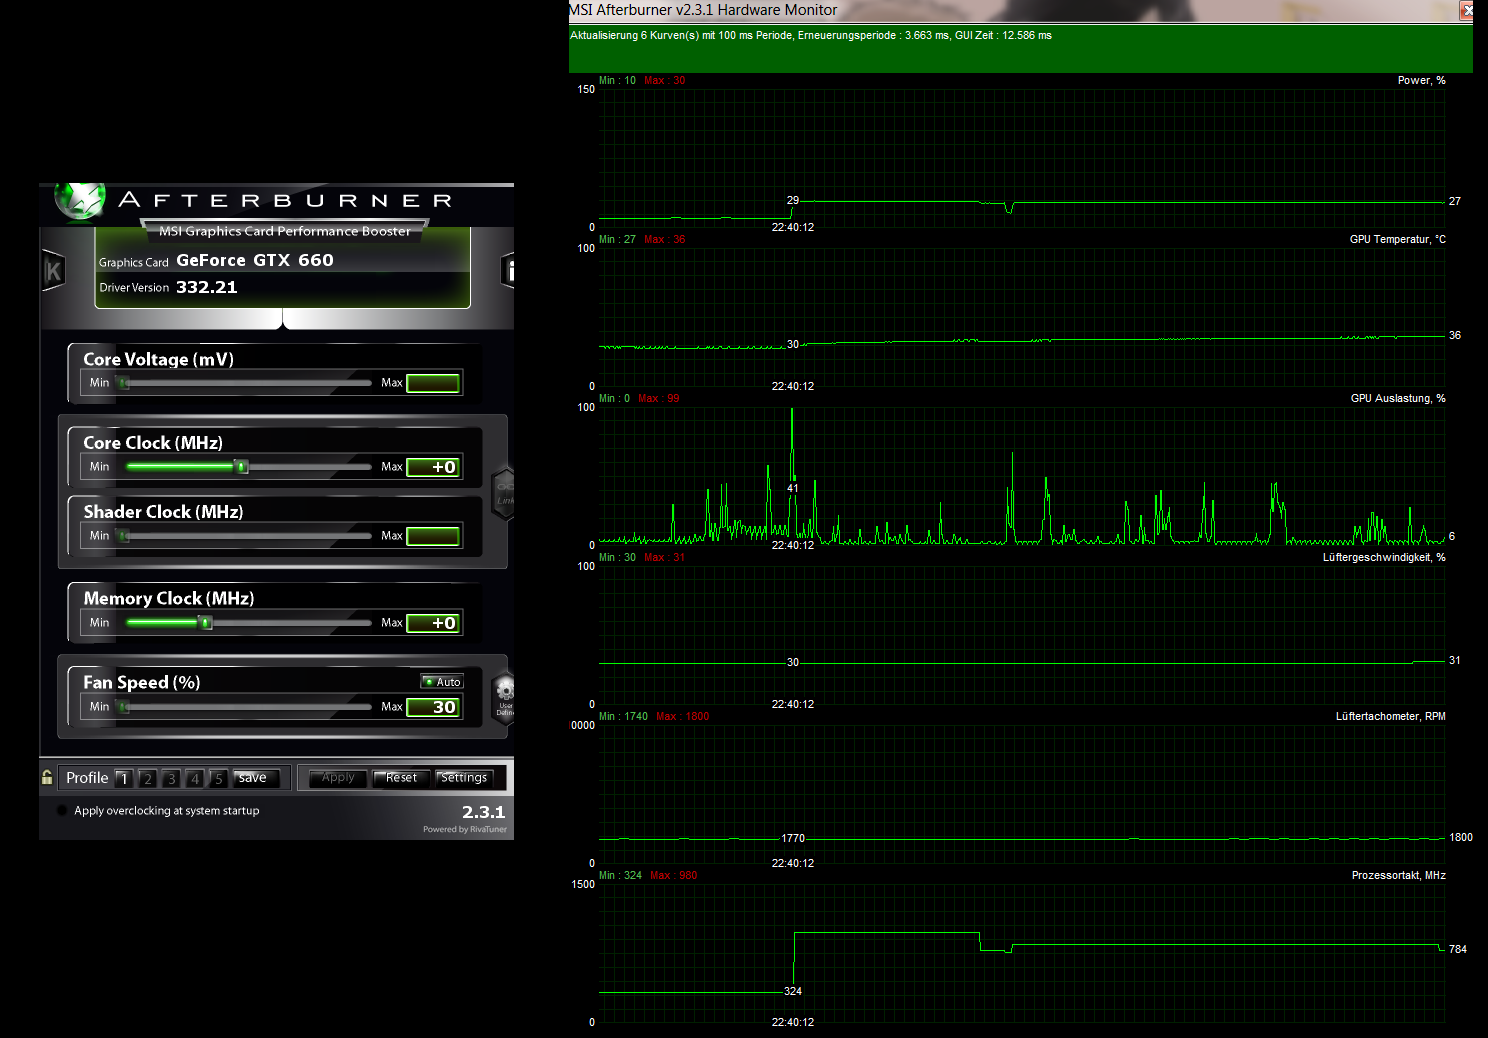Launch Kombustor with the K button
The height and width of the screenshot is (1038, 1488).
click(53, 271)
